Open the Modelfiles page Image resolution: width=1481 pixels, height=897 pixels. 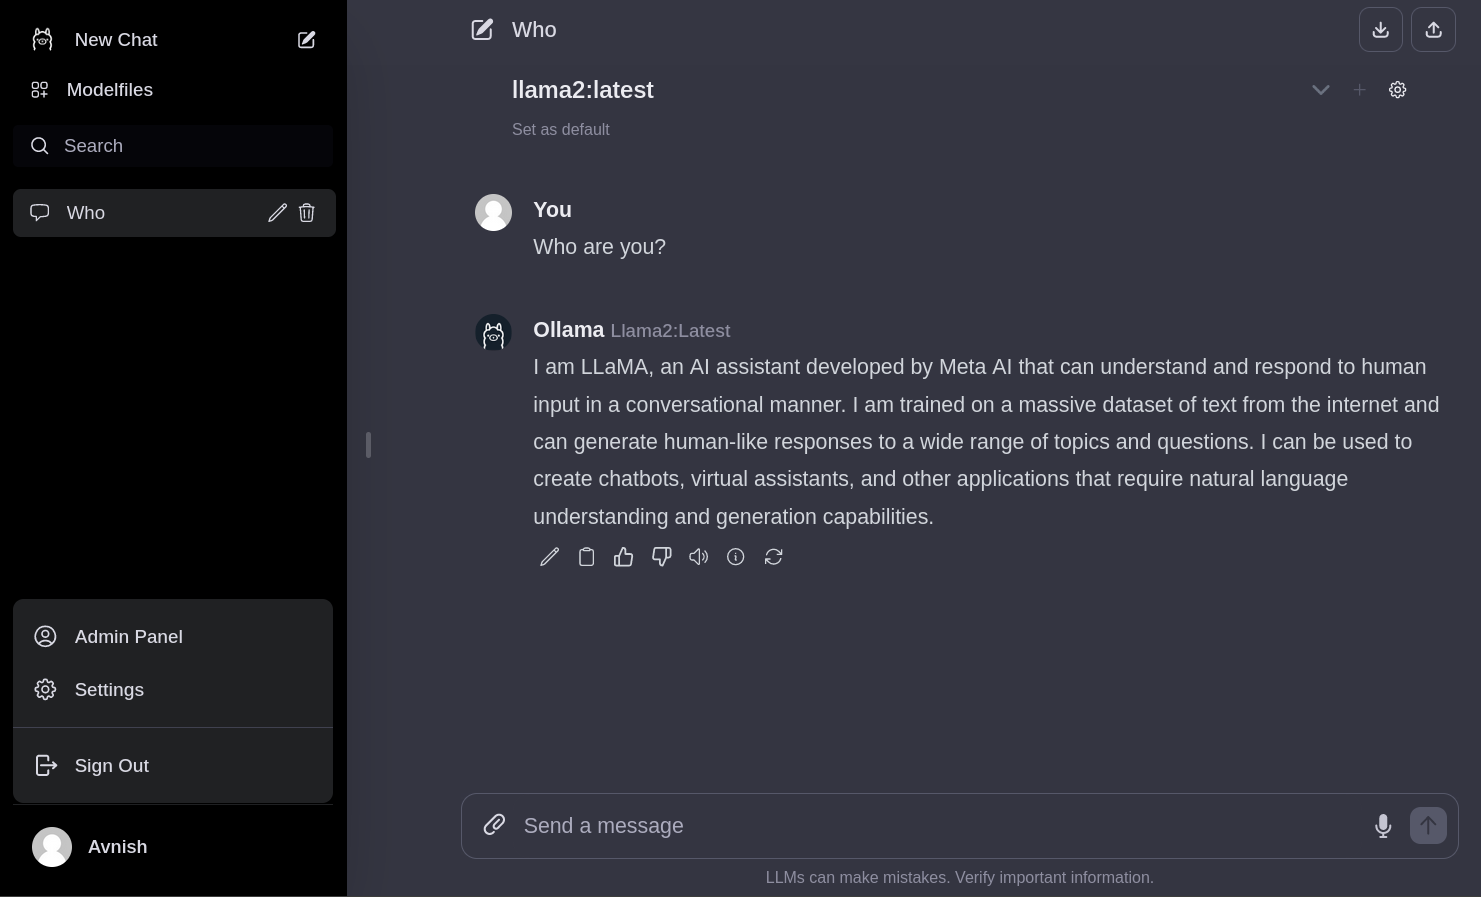tap(173, 90)
